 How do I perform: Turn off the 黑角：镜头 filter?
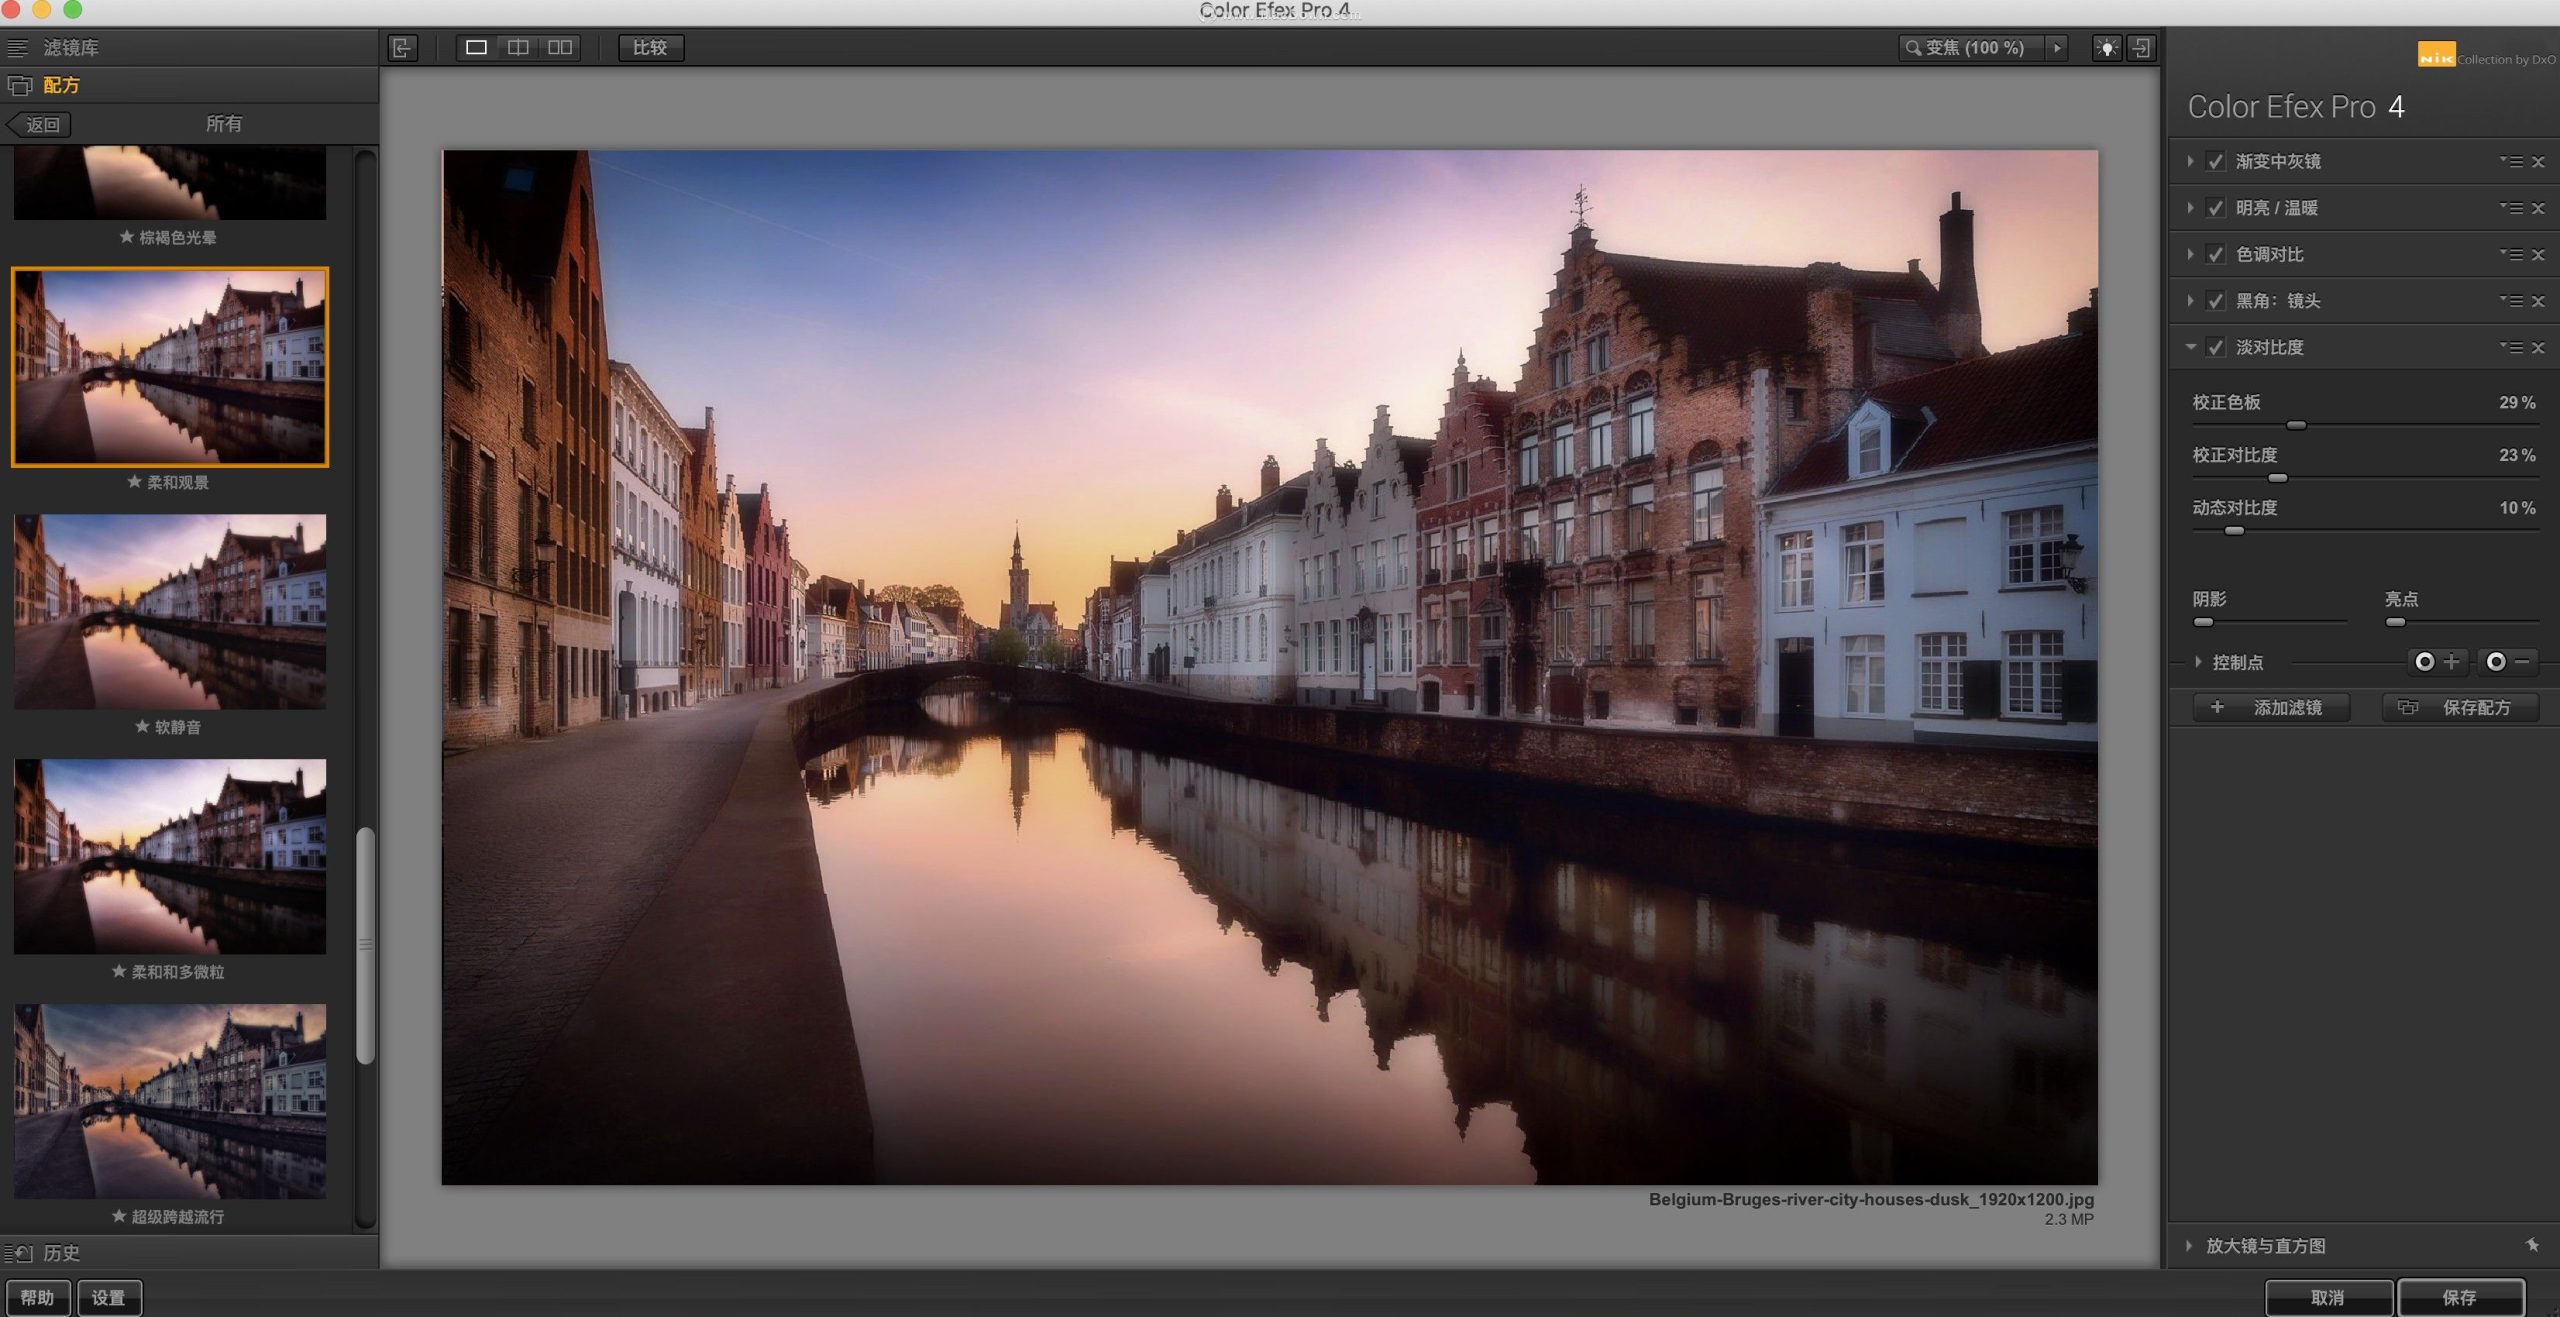[2216, 300]
